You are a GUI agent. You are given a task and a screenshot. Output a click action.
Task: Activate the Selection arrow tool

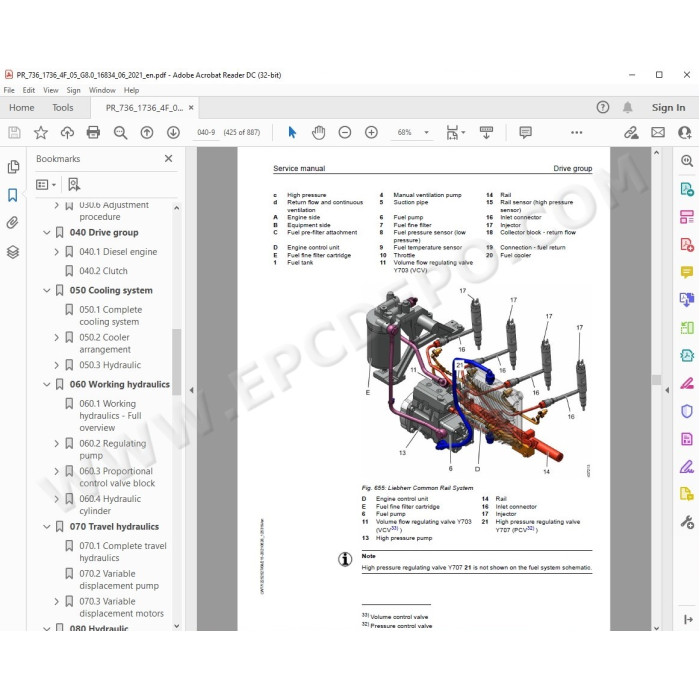pos(292,133)
